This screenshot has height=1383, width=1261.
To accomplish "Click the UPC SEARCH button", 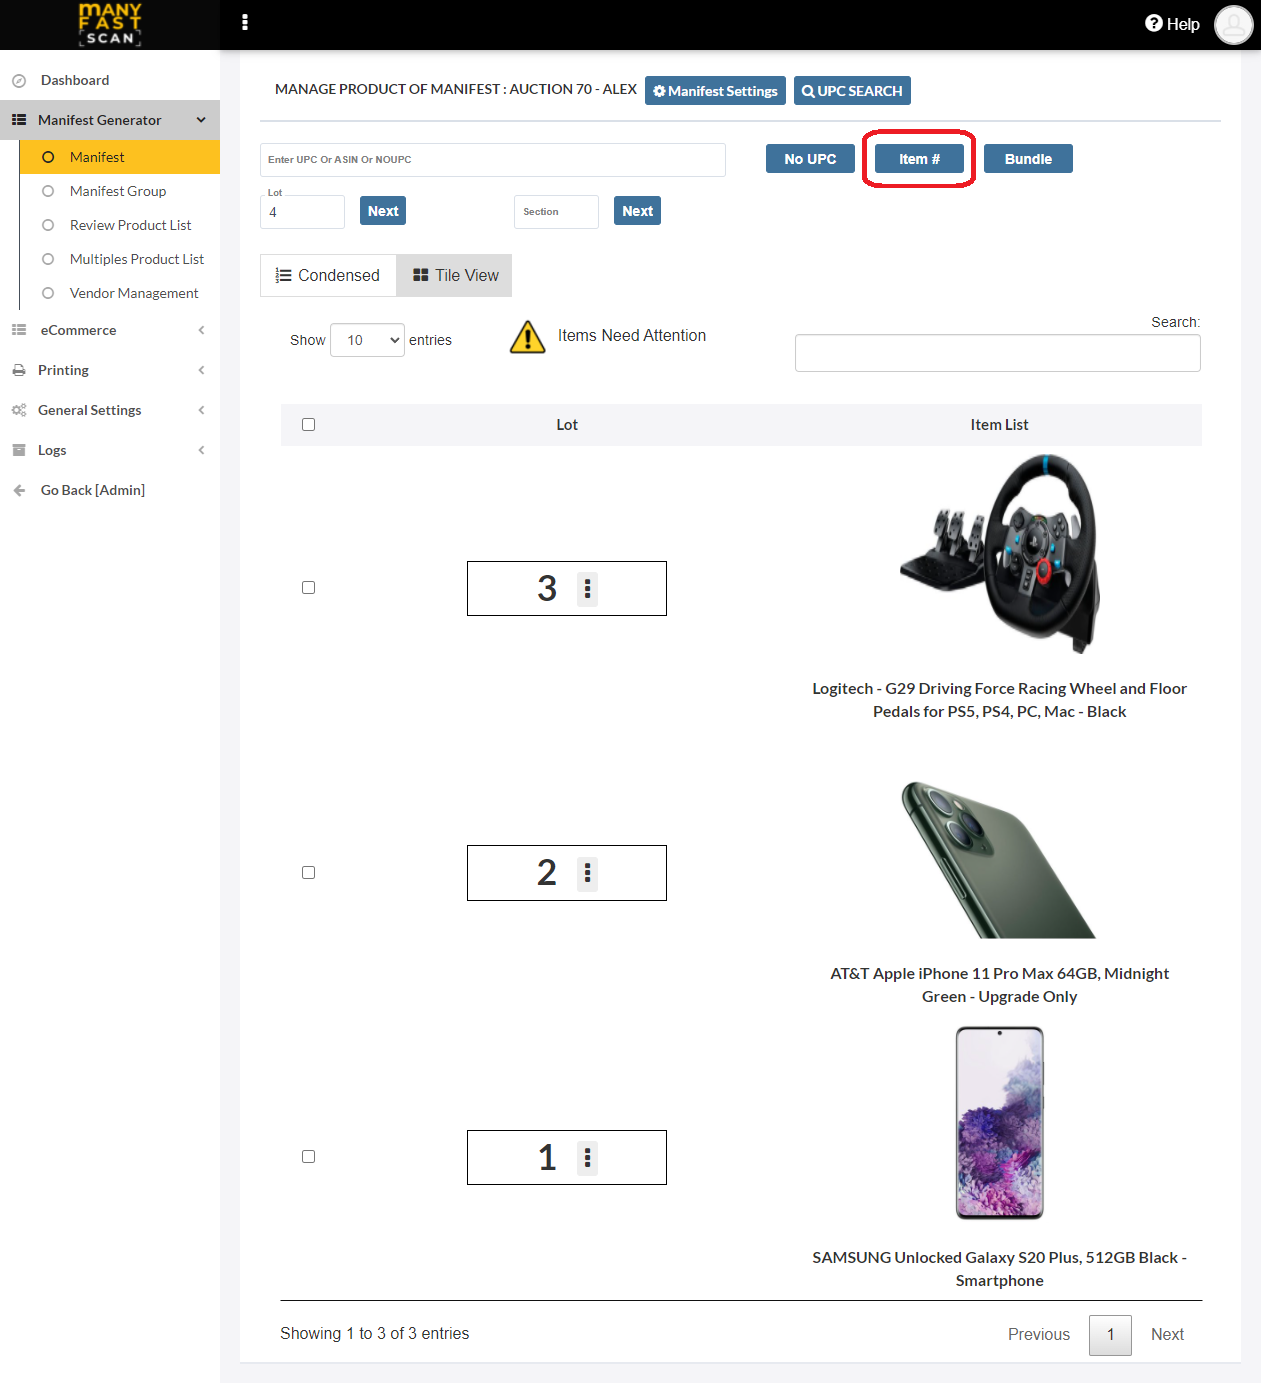I will pyautogui.click(x=852, y=91).
